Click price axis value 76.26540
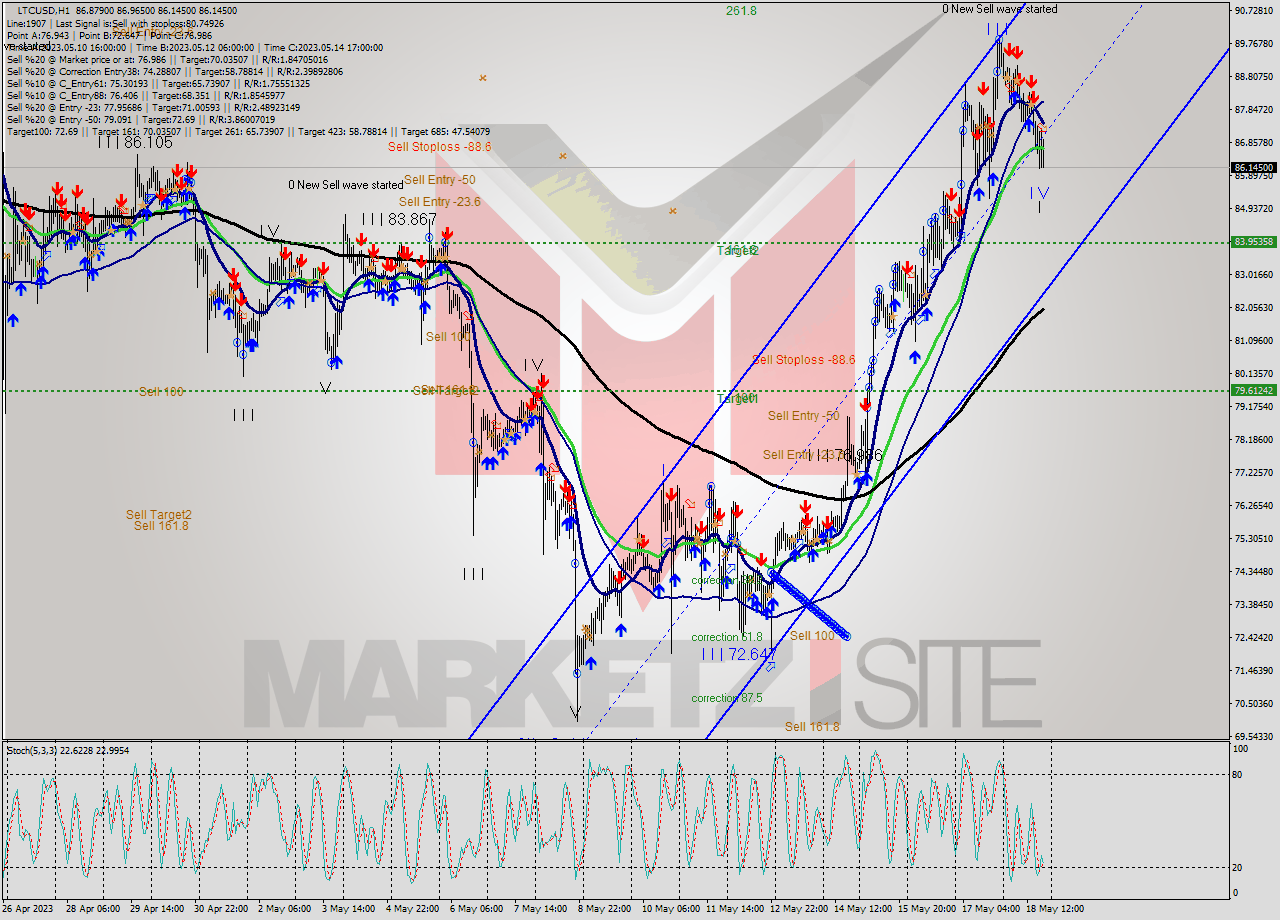1280x920 pixels. [1254, 505]
